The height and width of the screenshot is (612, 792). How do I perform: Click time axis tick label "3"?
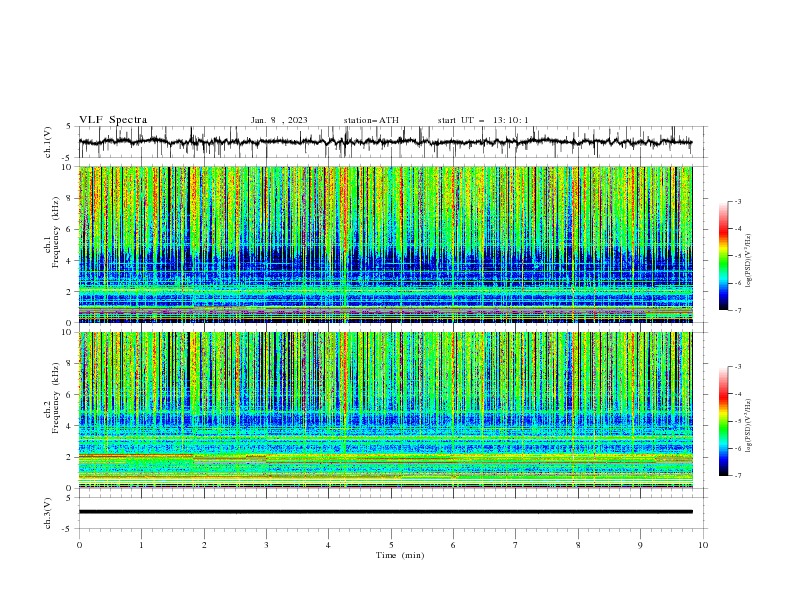coord(266,545)
